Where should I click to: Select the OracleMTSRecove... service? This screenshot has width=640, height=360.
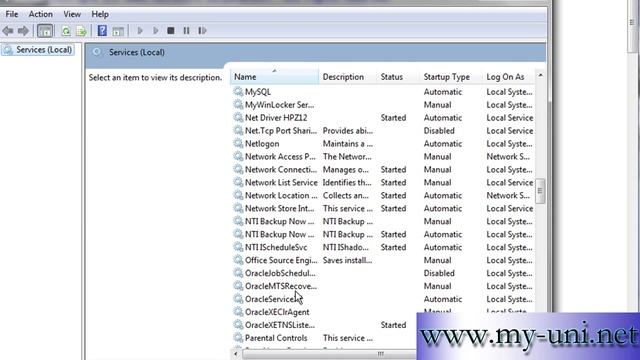(x=280, y=287)
